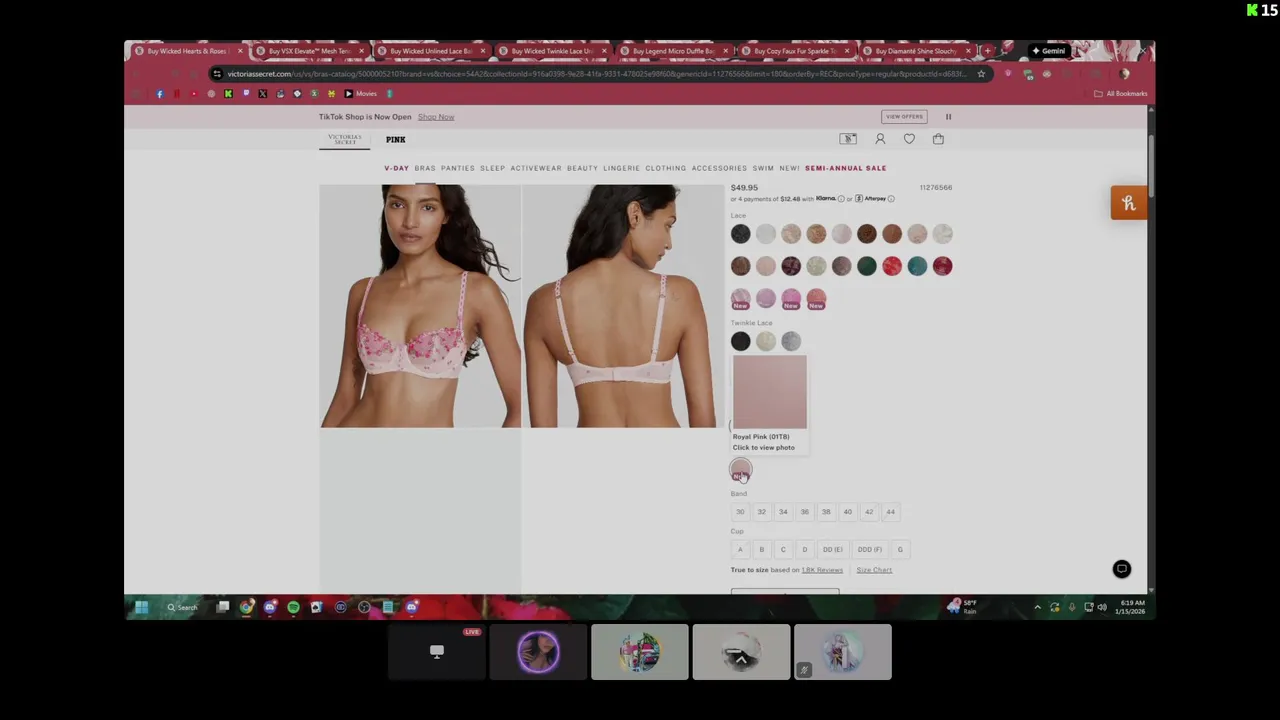
Task: Open the SEMI-ANNUAL SALE menu
Action: (846, 168)
